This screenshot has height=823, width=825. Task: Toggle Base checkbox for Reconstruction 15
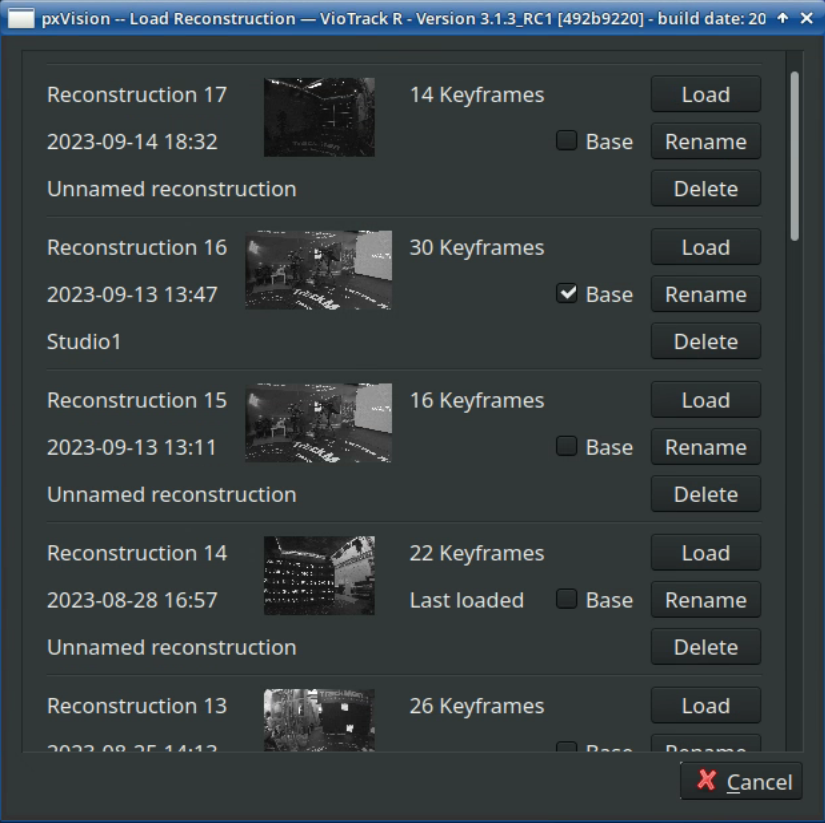[567, 447]
